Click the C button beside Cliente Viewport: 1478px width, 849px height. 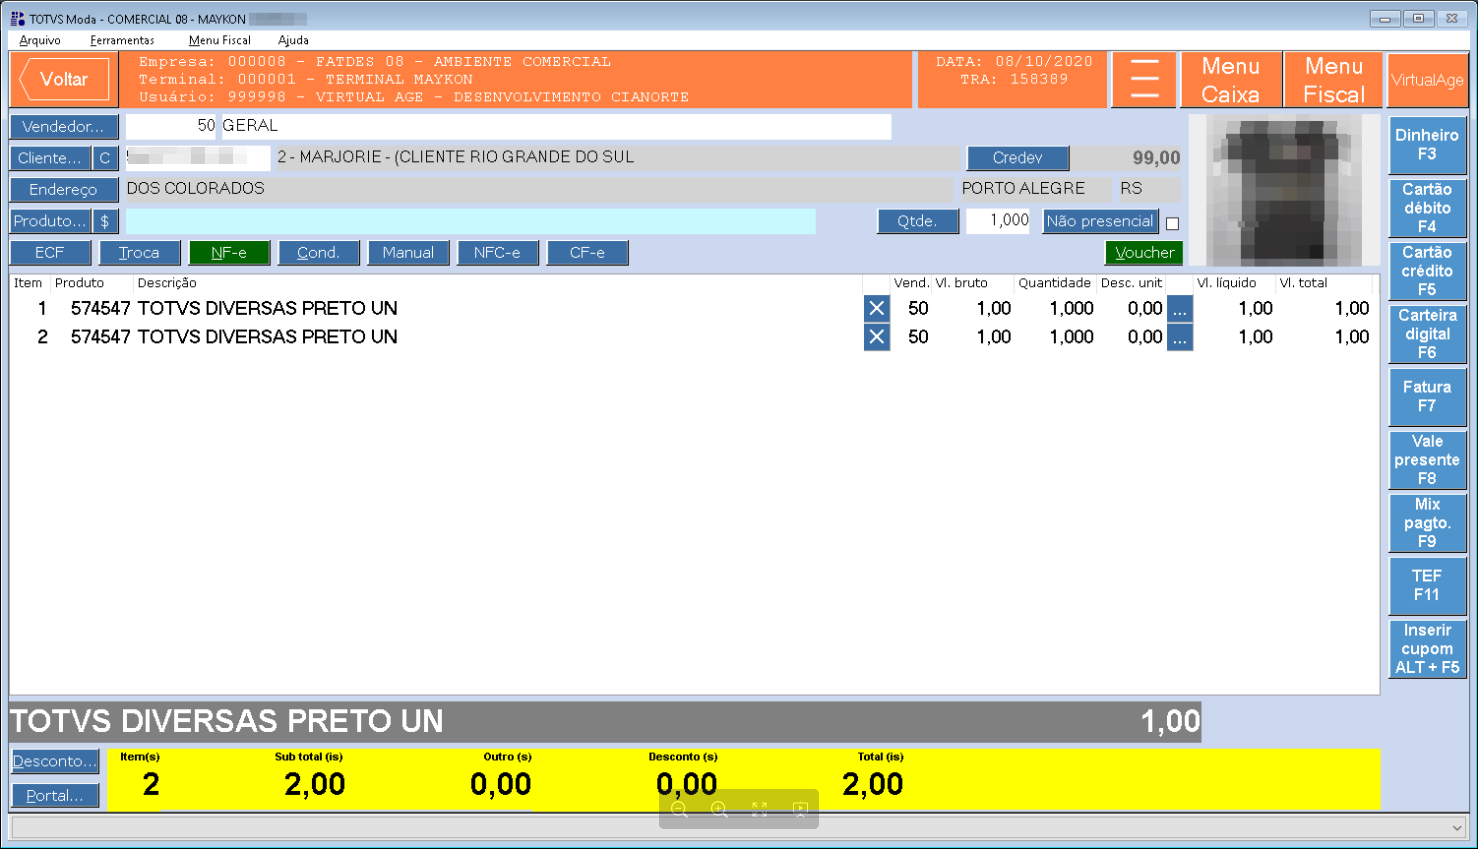click(105, 158)
